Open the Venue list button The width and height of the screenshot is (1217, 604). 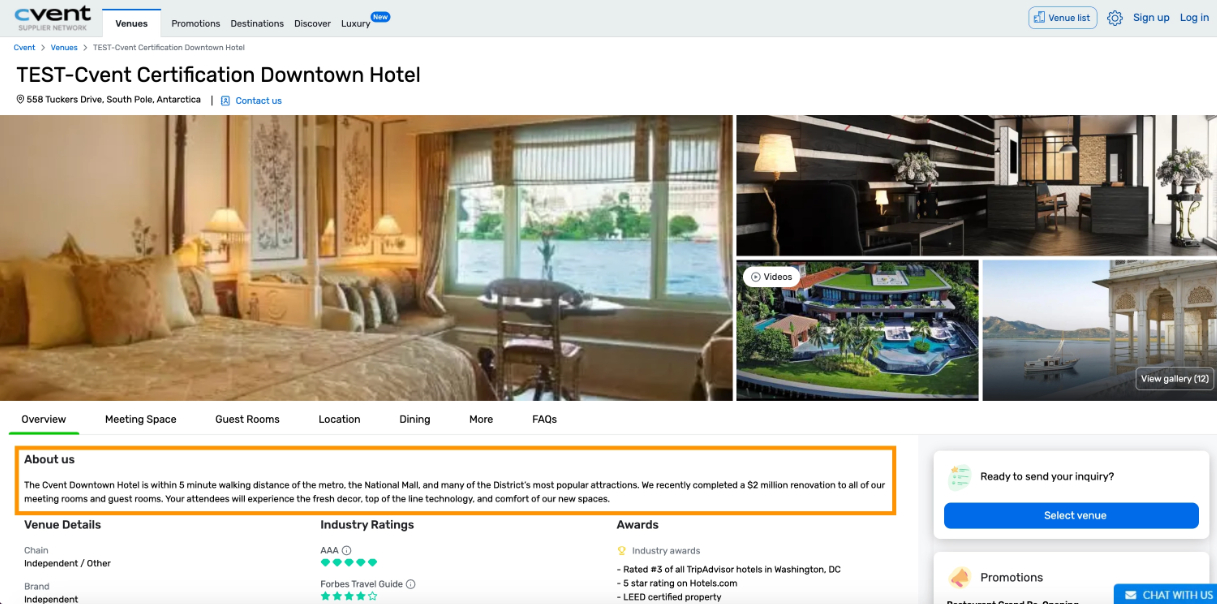click(x=1062, y=18)
